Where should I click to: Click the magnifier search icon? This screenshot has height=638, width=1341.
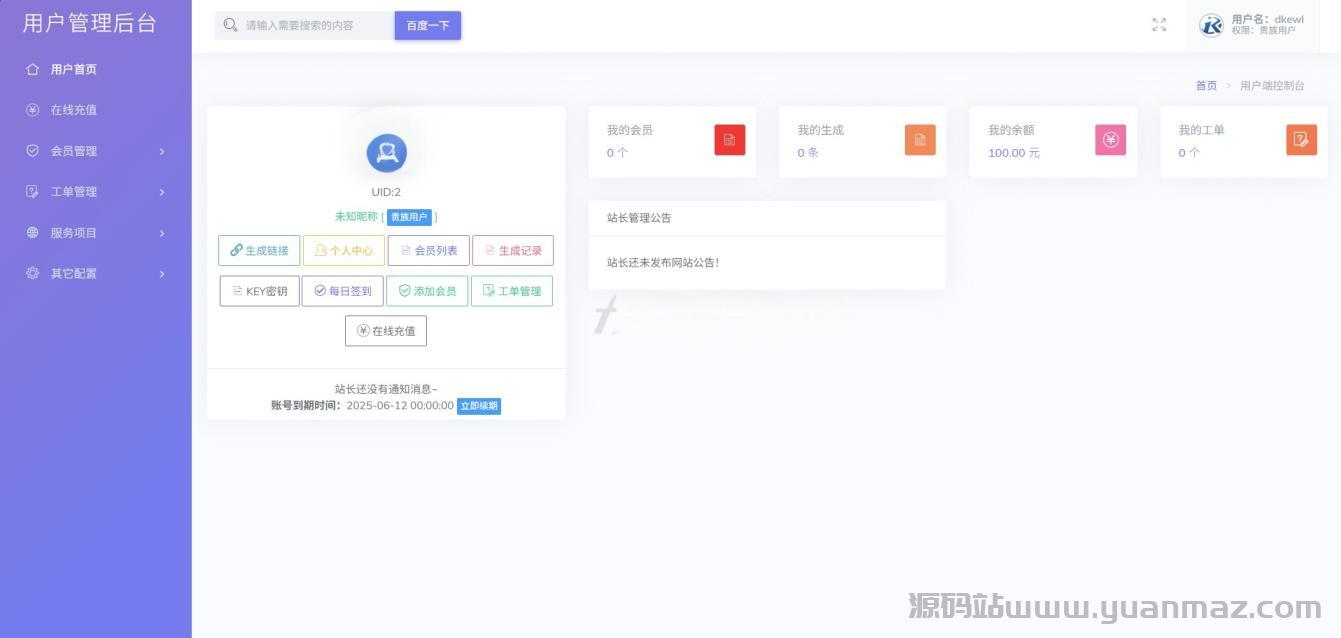[x=231, y=25]
